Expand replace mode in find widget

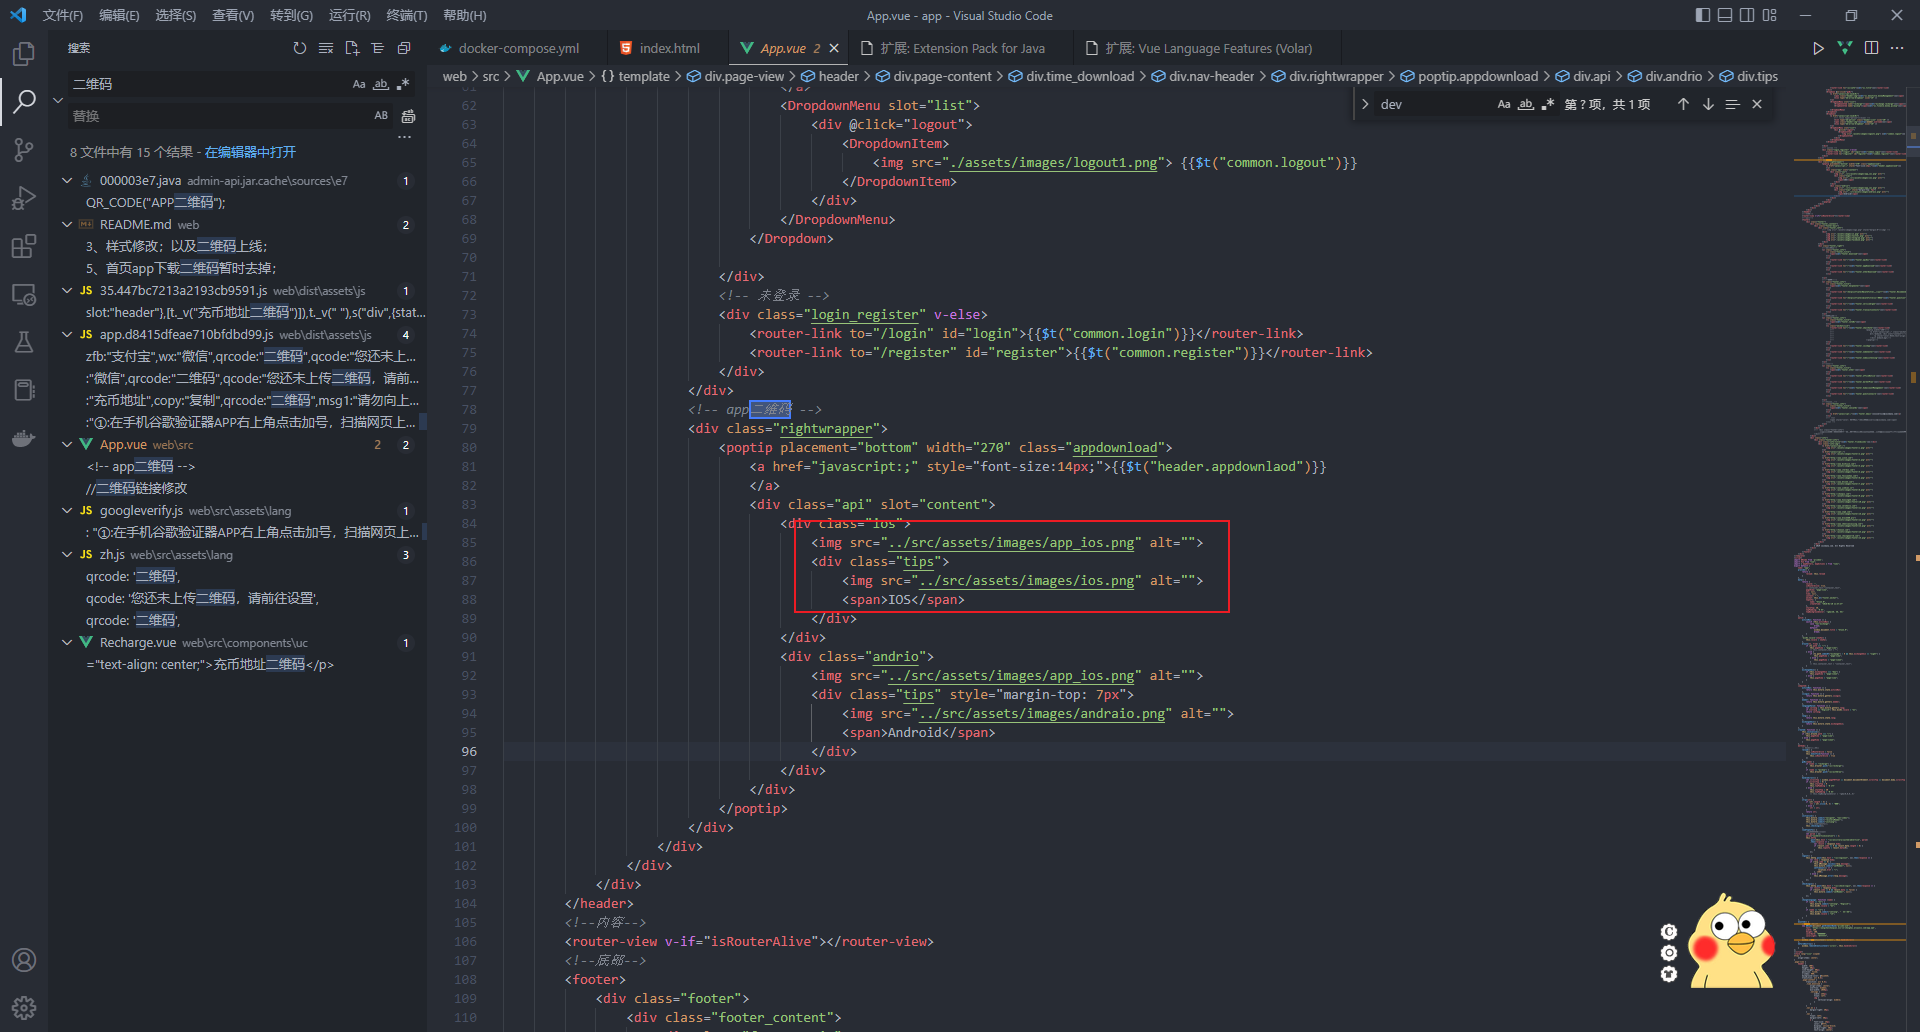pos(1365,104)
